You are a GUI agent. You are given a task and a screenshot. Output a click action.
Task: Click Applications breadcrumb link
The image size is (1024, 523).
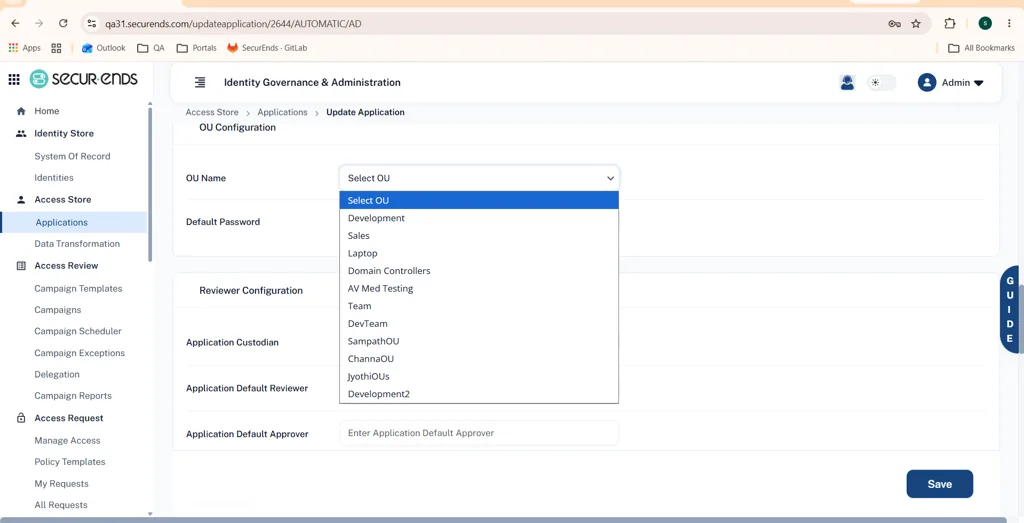coord(282,112)
